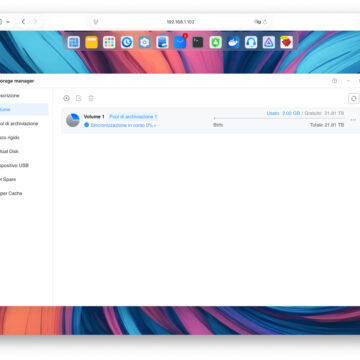Click the trash delete volume icon
Viewport: 360px width, 360px height.
91,98
